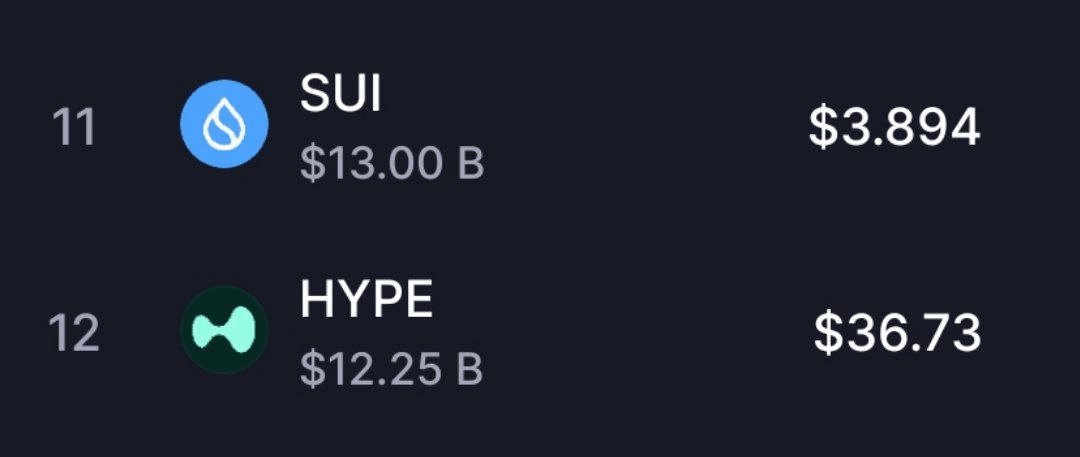
Task: Select the SUI price $3.894
Action: point(894,128)
